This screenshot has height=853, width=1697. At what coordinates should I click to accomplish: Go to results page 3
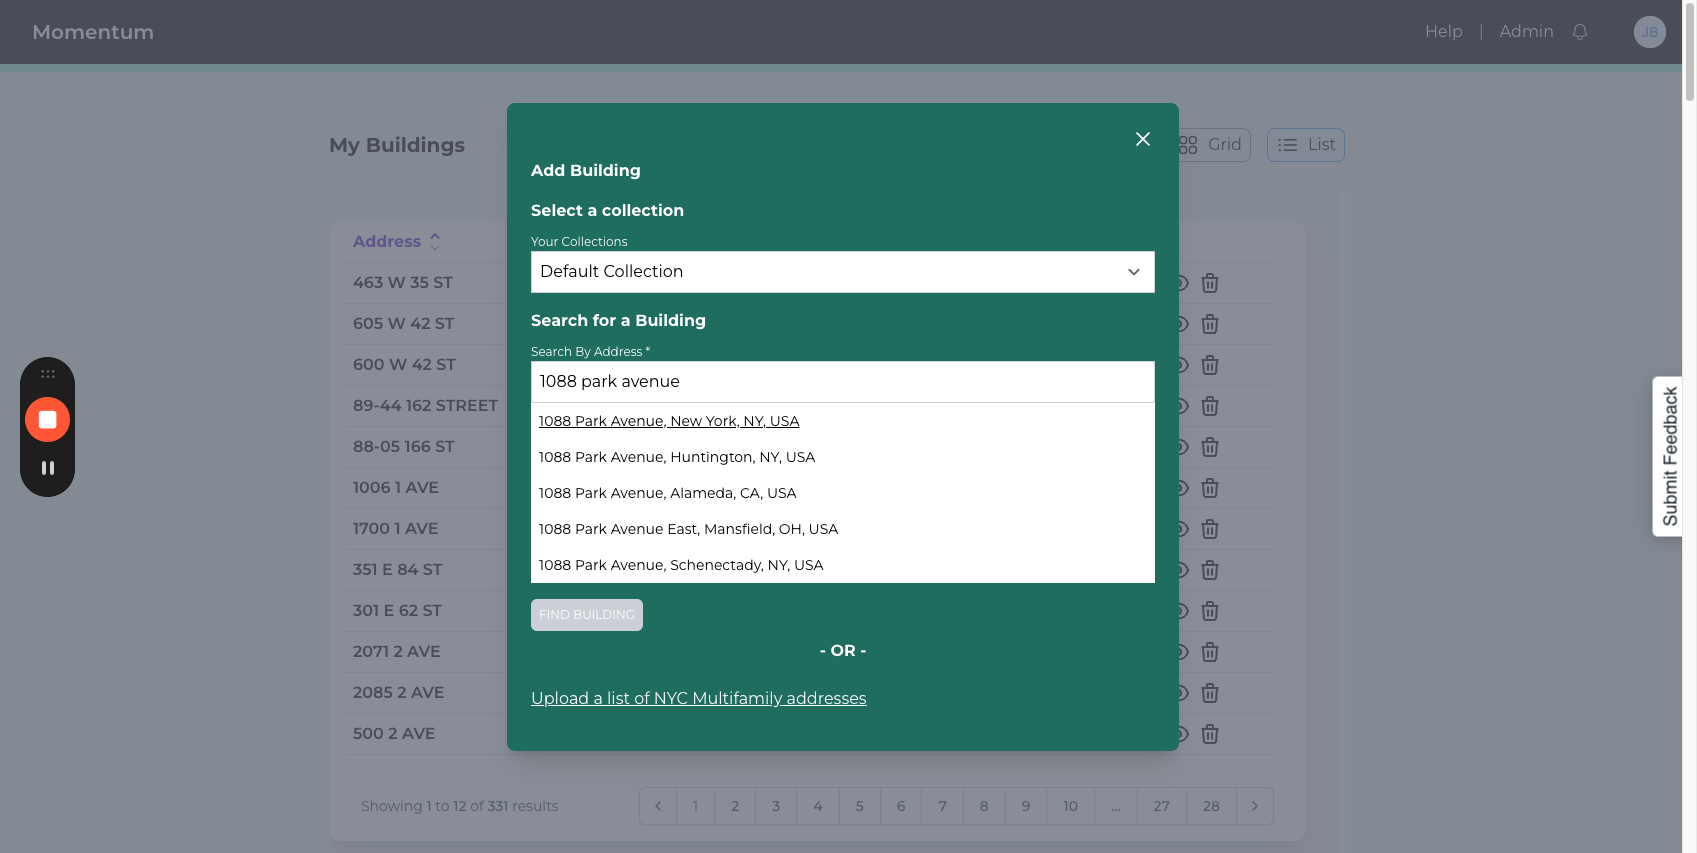pyautogui.click(x=776, y=806)
